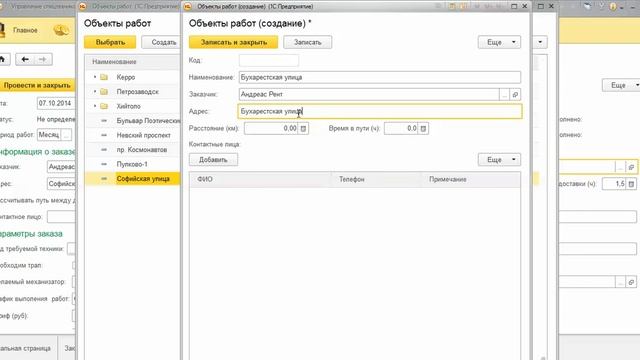The image size is (640, 360).
Task: Click the 'Адрес' input field
Action: coord(380,111)
